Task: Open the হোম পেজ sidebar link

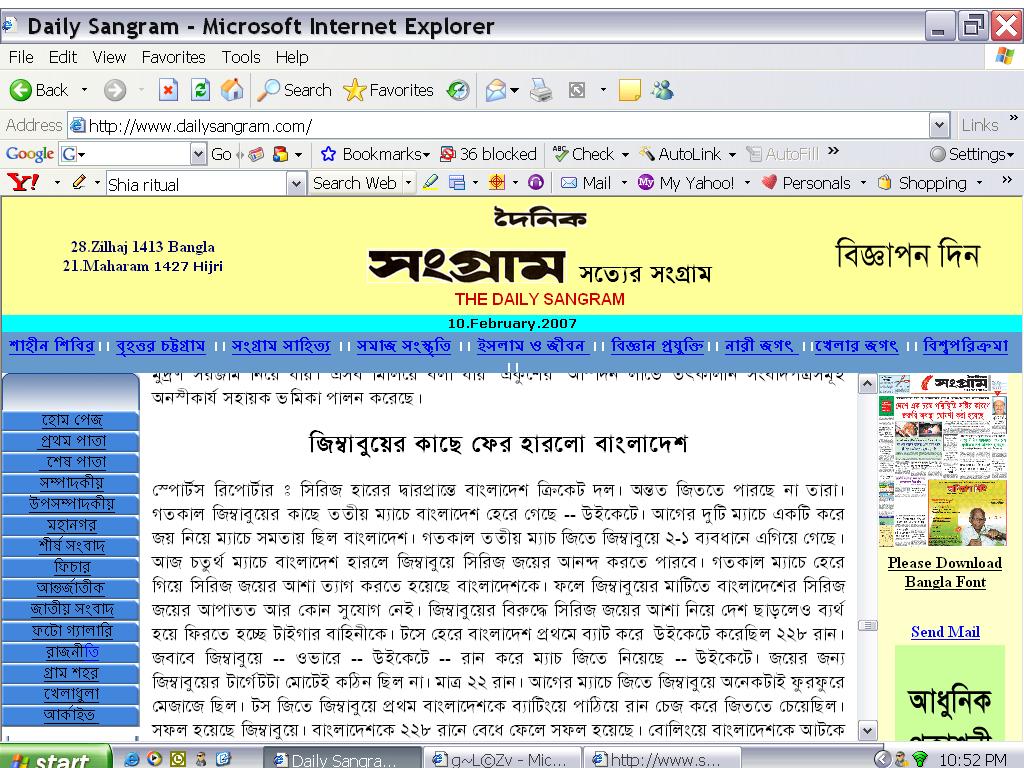Action: (x=71, y=419)
